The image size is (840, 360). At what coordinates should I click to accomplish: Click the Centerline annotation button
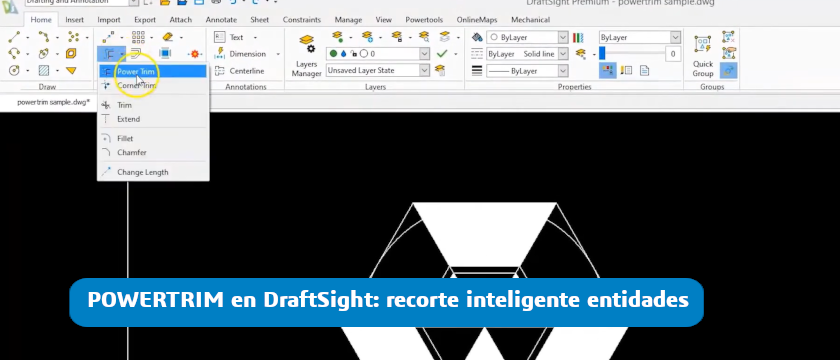point(239,71)
